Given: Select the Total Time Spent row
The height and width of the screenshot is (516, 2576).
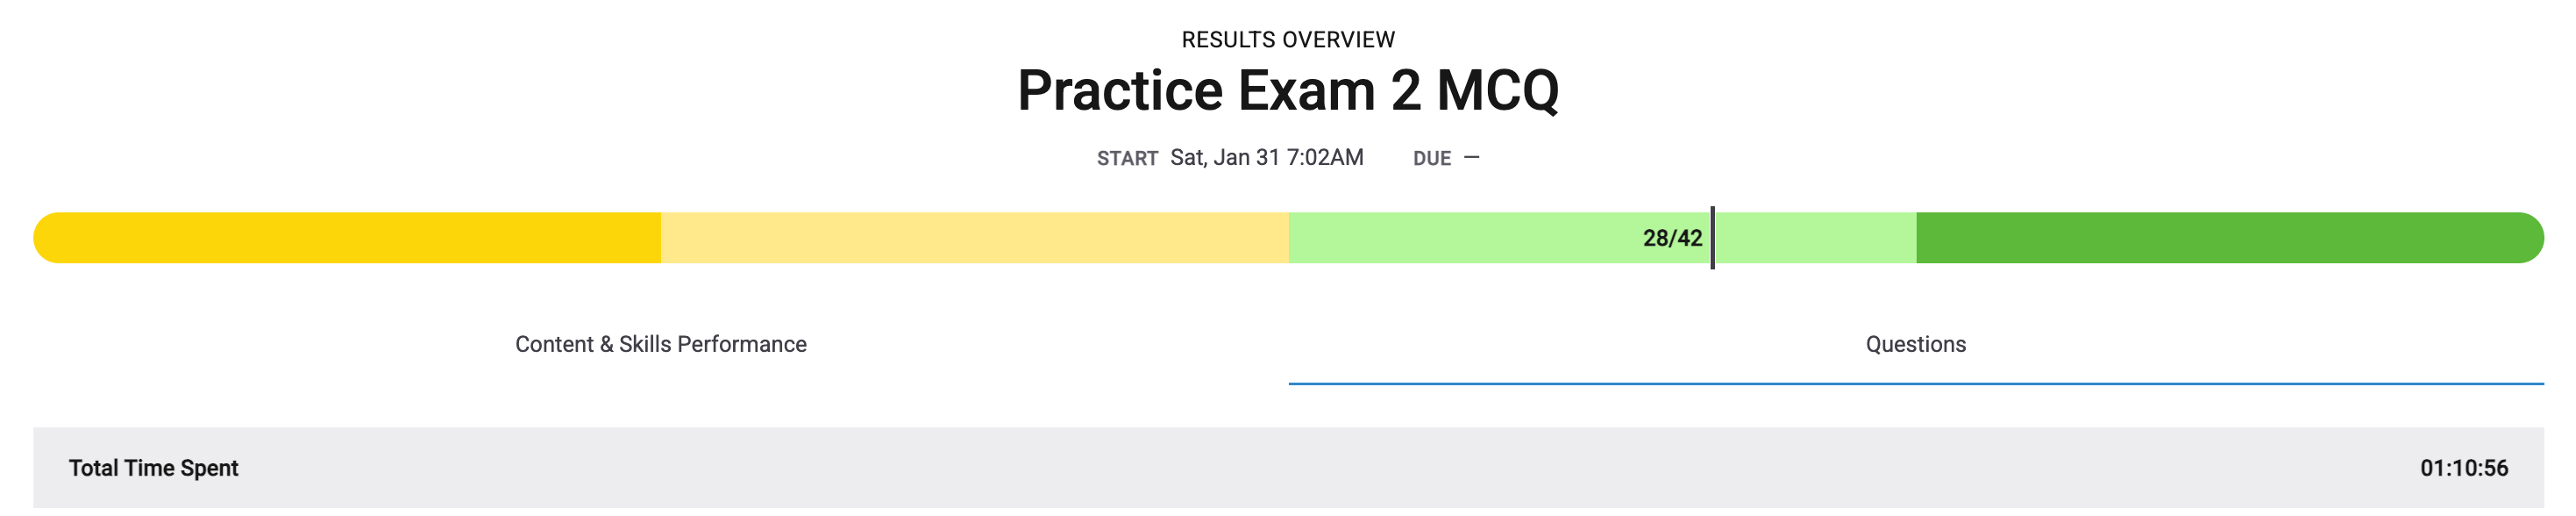Looking at the screenshot, I should [1288, 467].
